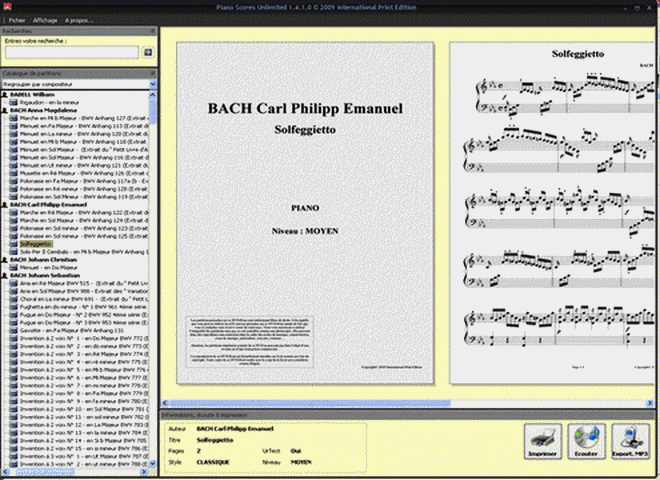
Task: Click the score icon beside Gavotte en Fa Majeur
Action: click(x=13, y=331)
